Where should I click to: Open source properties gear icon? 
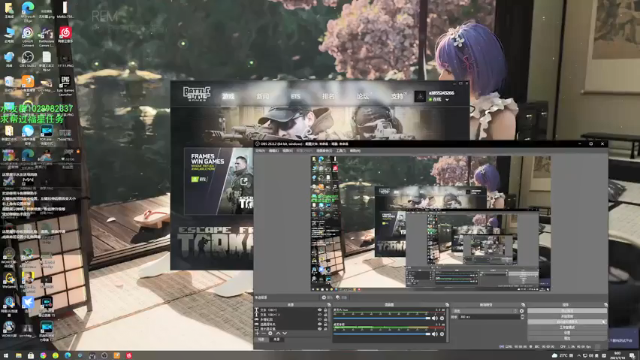pyautogui.click(x=270, y=333)
